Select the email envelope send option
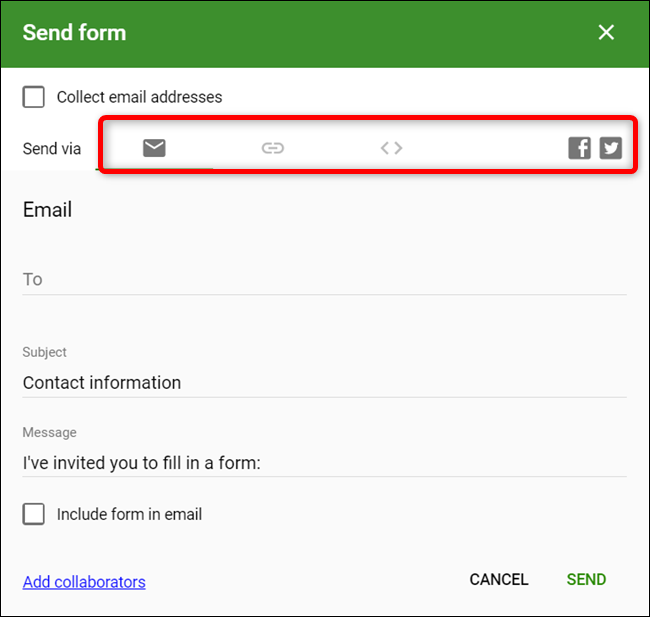The image size is (650, 617). [154, 148]
